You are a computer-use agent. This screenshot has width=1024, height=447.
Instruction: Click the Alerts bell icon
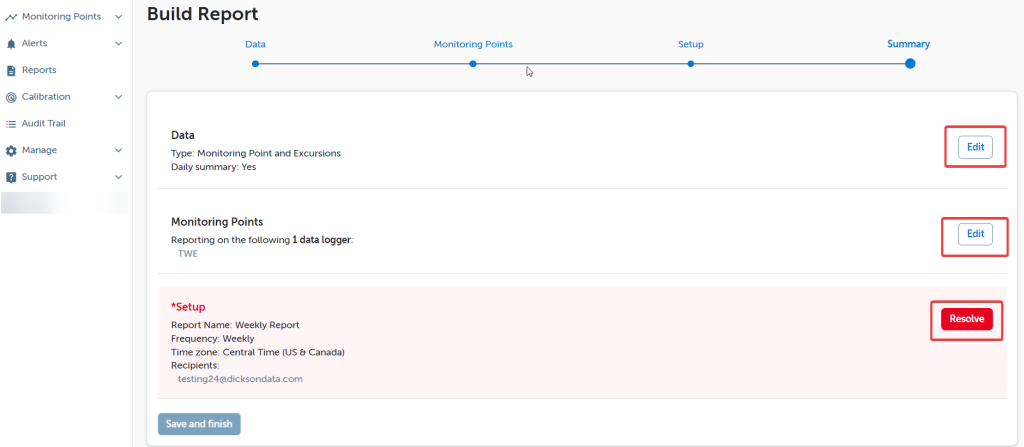tap(11, 44)
